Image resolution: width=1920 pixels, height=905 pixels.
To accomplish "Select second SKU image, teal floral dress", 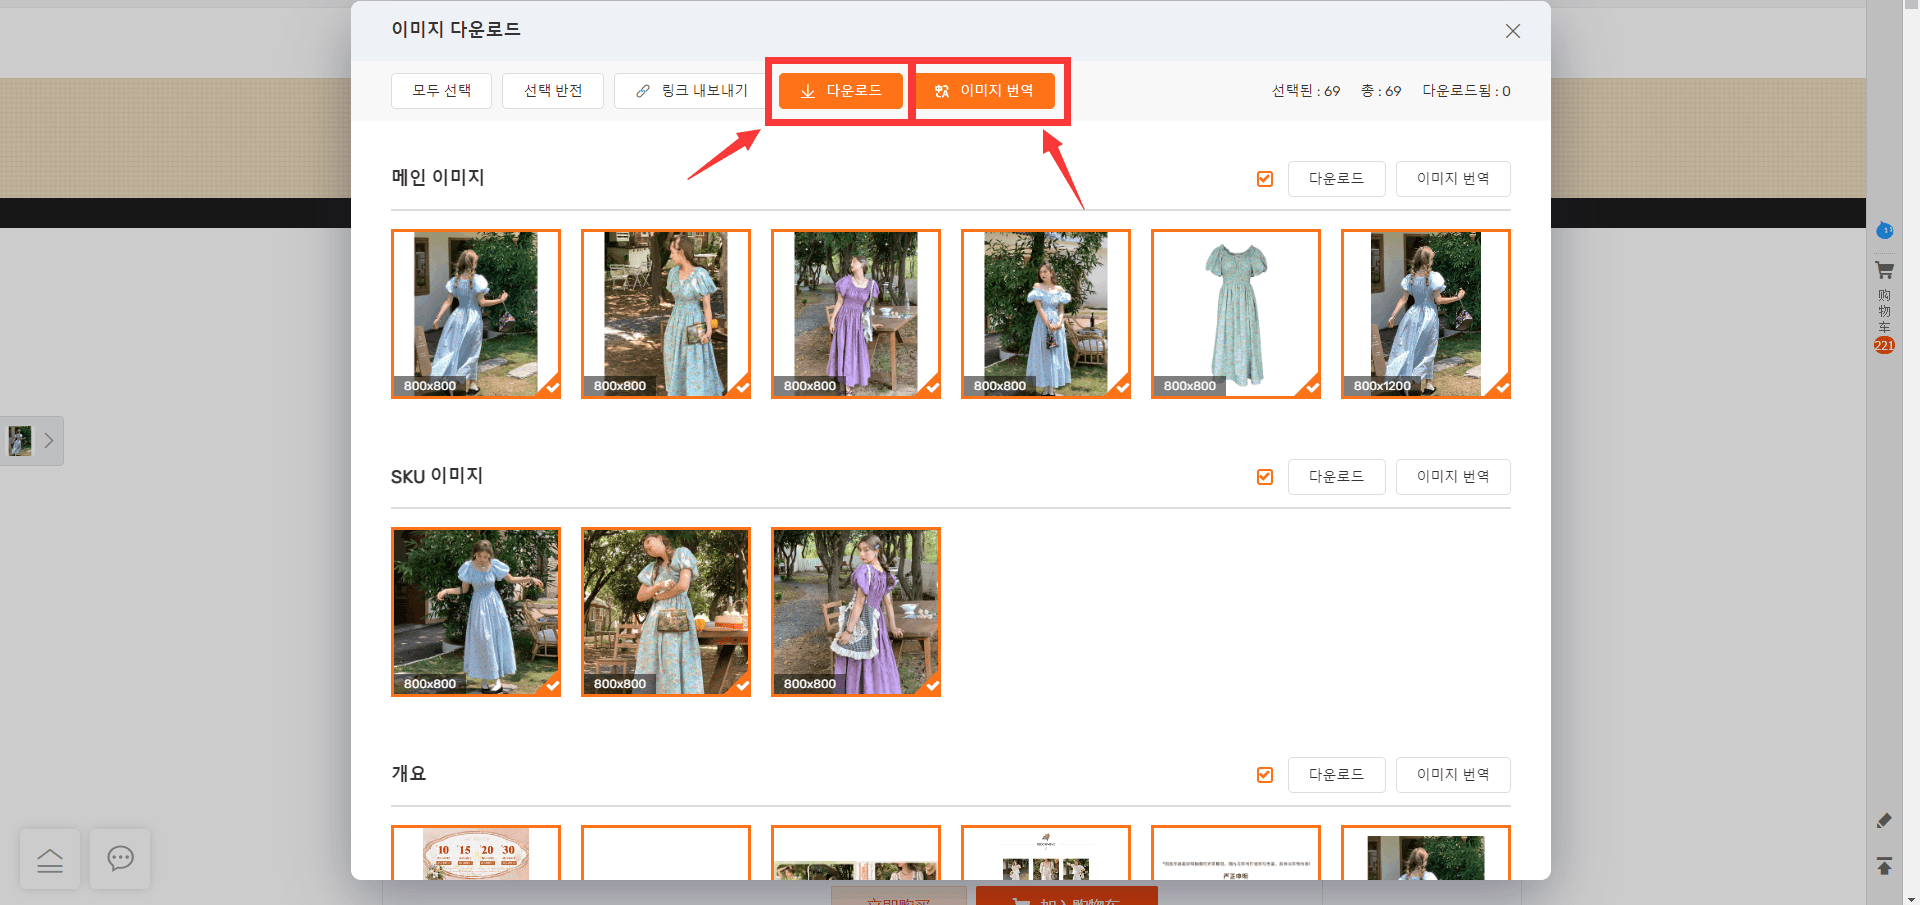I will (x=666, y=612).
